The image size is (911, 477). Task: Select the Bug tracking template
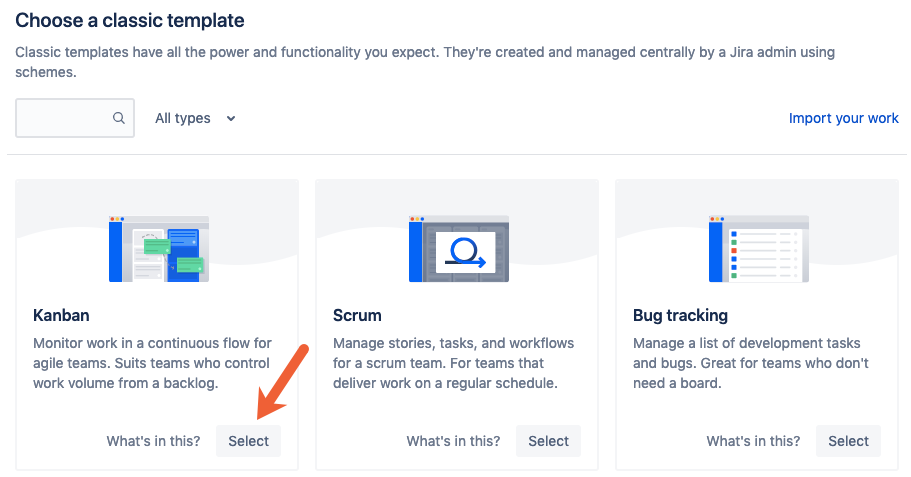[848, 441]
